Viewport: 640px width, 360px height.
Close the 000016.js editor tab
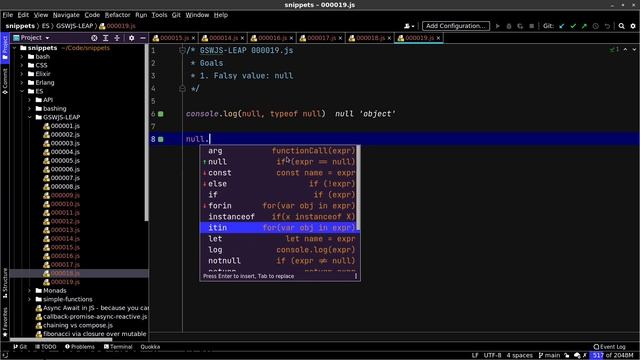tap(291, 38)
